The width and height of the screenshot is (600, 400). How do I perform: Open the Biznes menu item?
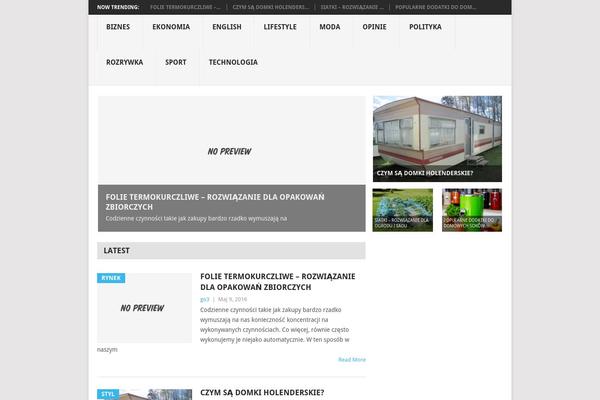[118, 27]
